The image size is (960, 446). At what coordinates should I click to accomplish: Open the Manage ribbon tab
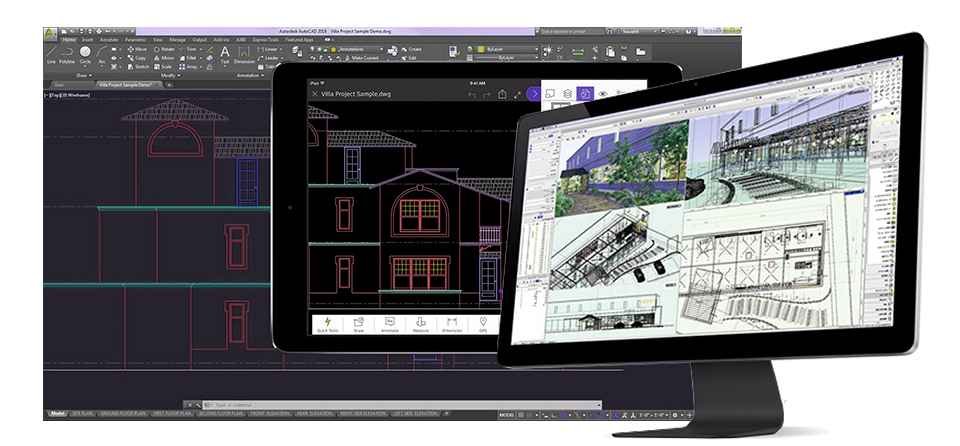[x=178, y=40]
